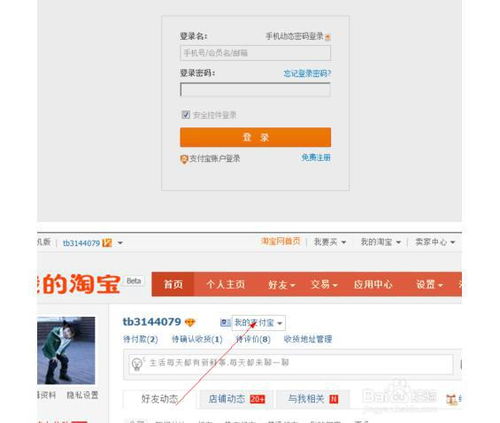
Task: Toggle the 安全控件登录 checkbox
Action: coord(186,115)
